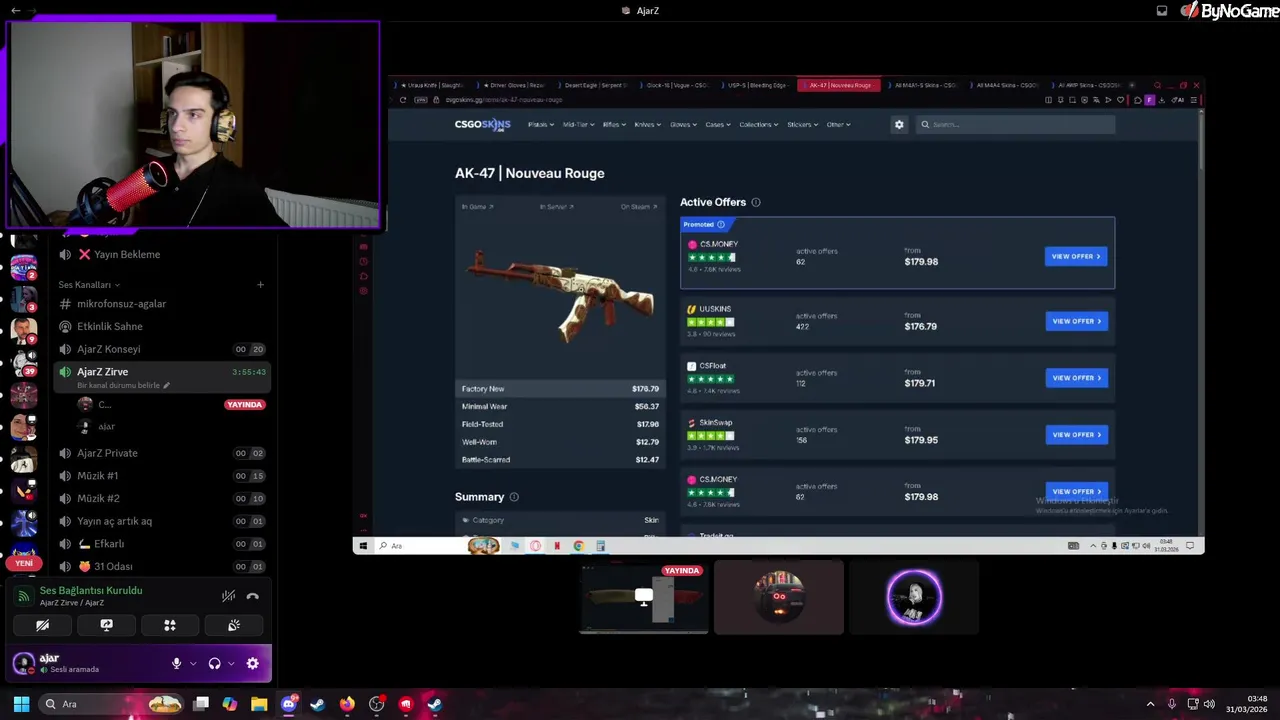Open the mikrofonsuz-agalar text channel
Viewport: 1280px width, 720px height.
(160, 304)
